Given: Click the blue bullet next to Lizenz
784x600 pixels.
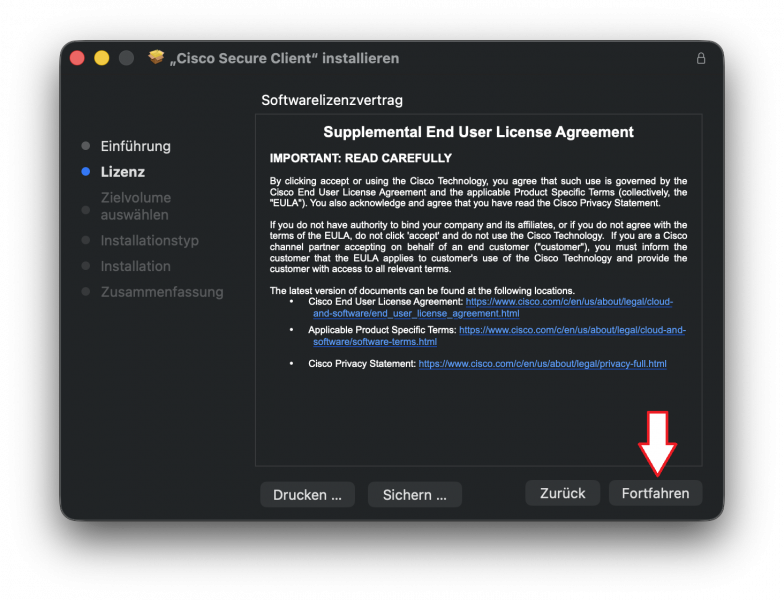Looking at the screenshot, I should (x=86, y=172).
